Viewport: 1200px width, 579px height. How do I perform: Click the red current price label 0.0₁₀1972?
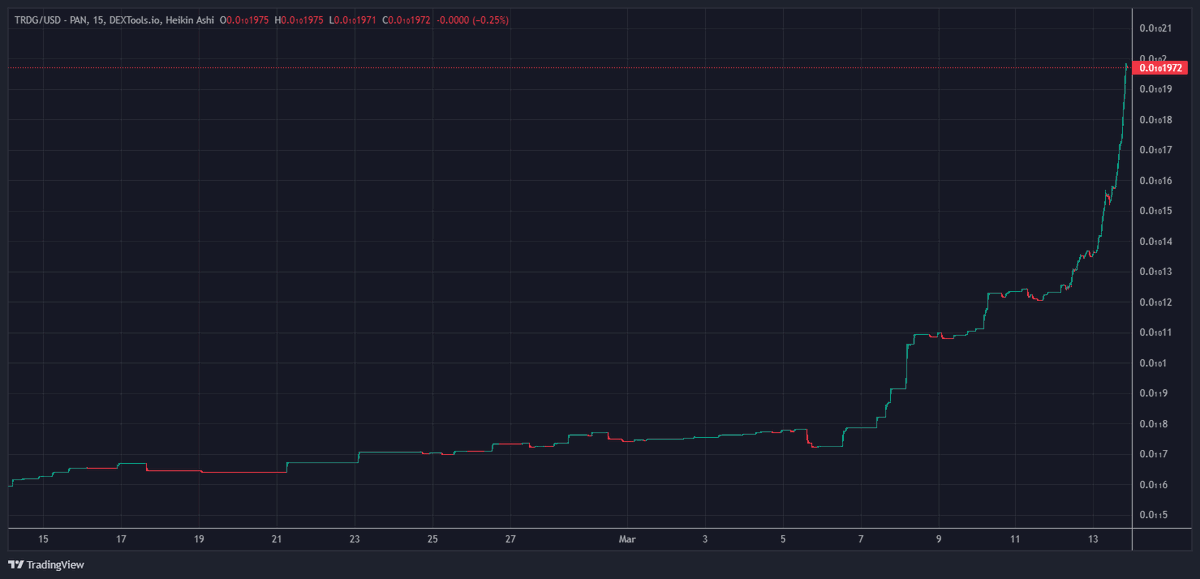(x=1161, y=68)
